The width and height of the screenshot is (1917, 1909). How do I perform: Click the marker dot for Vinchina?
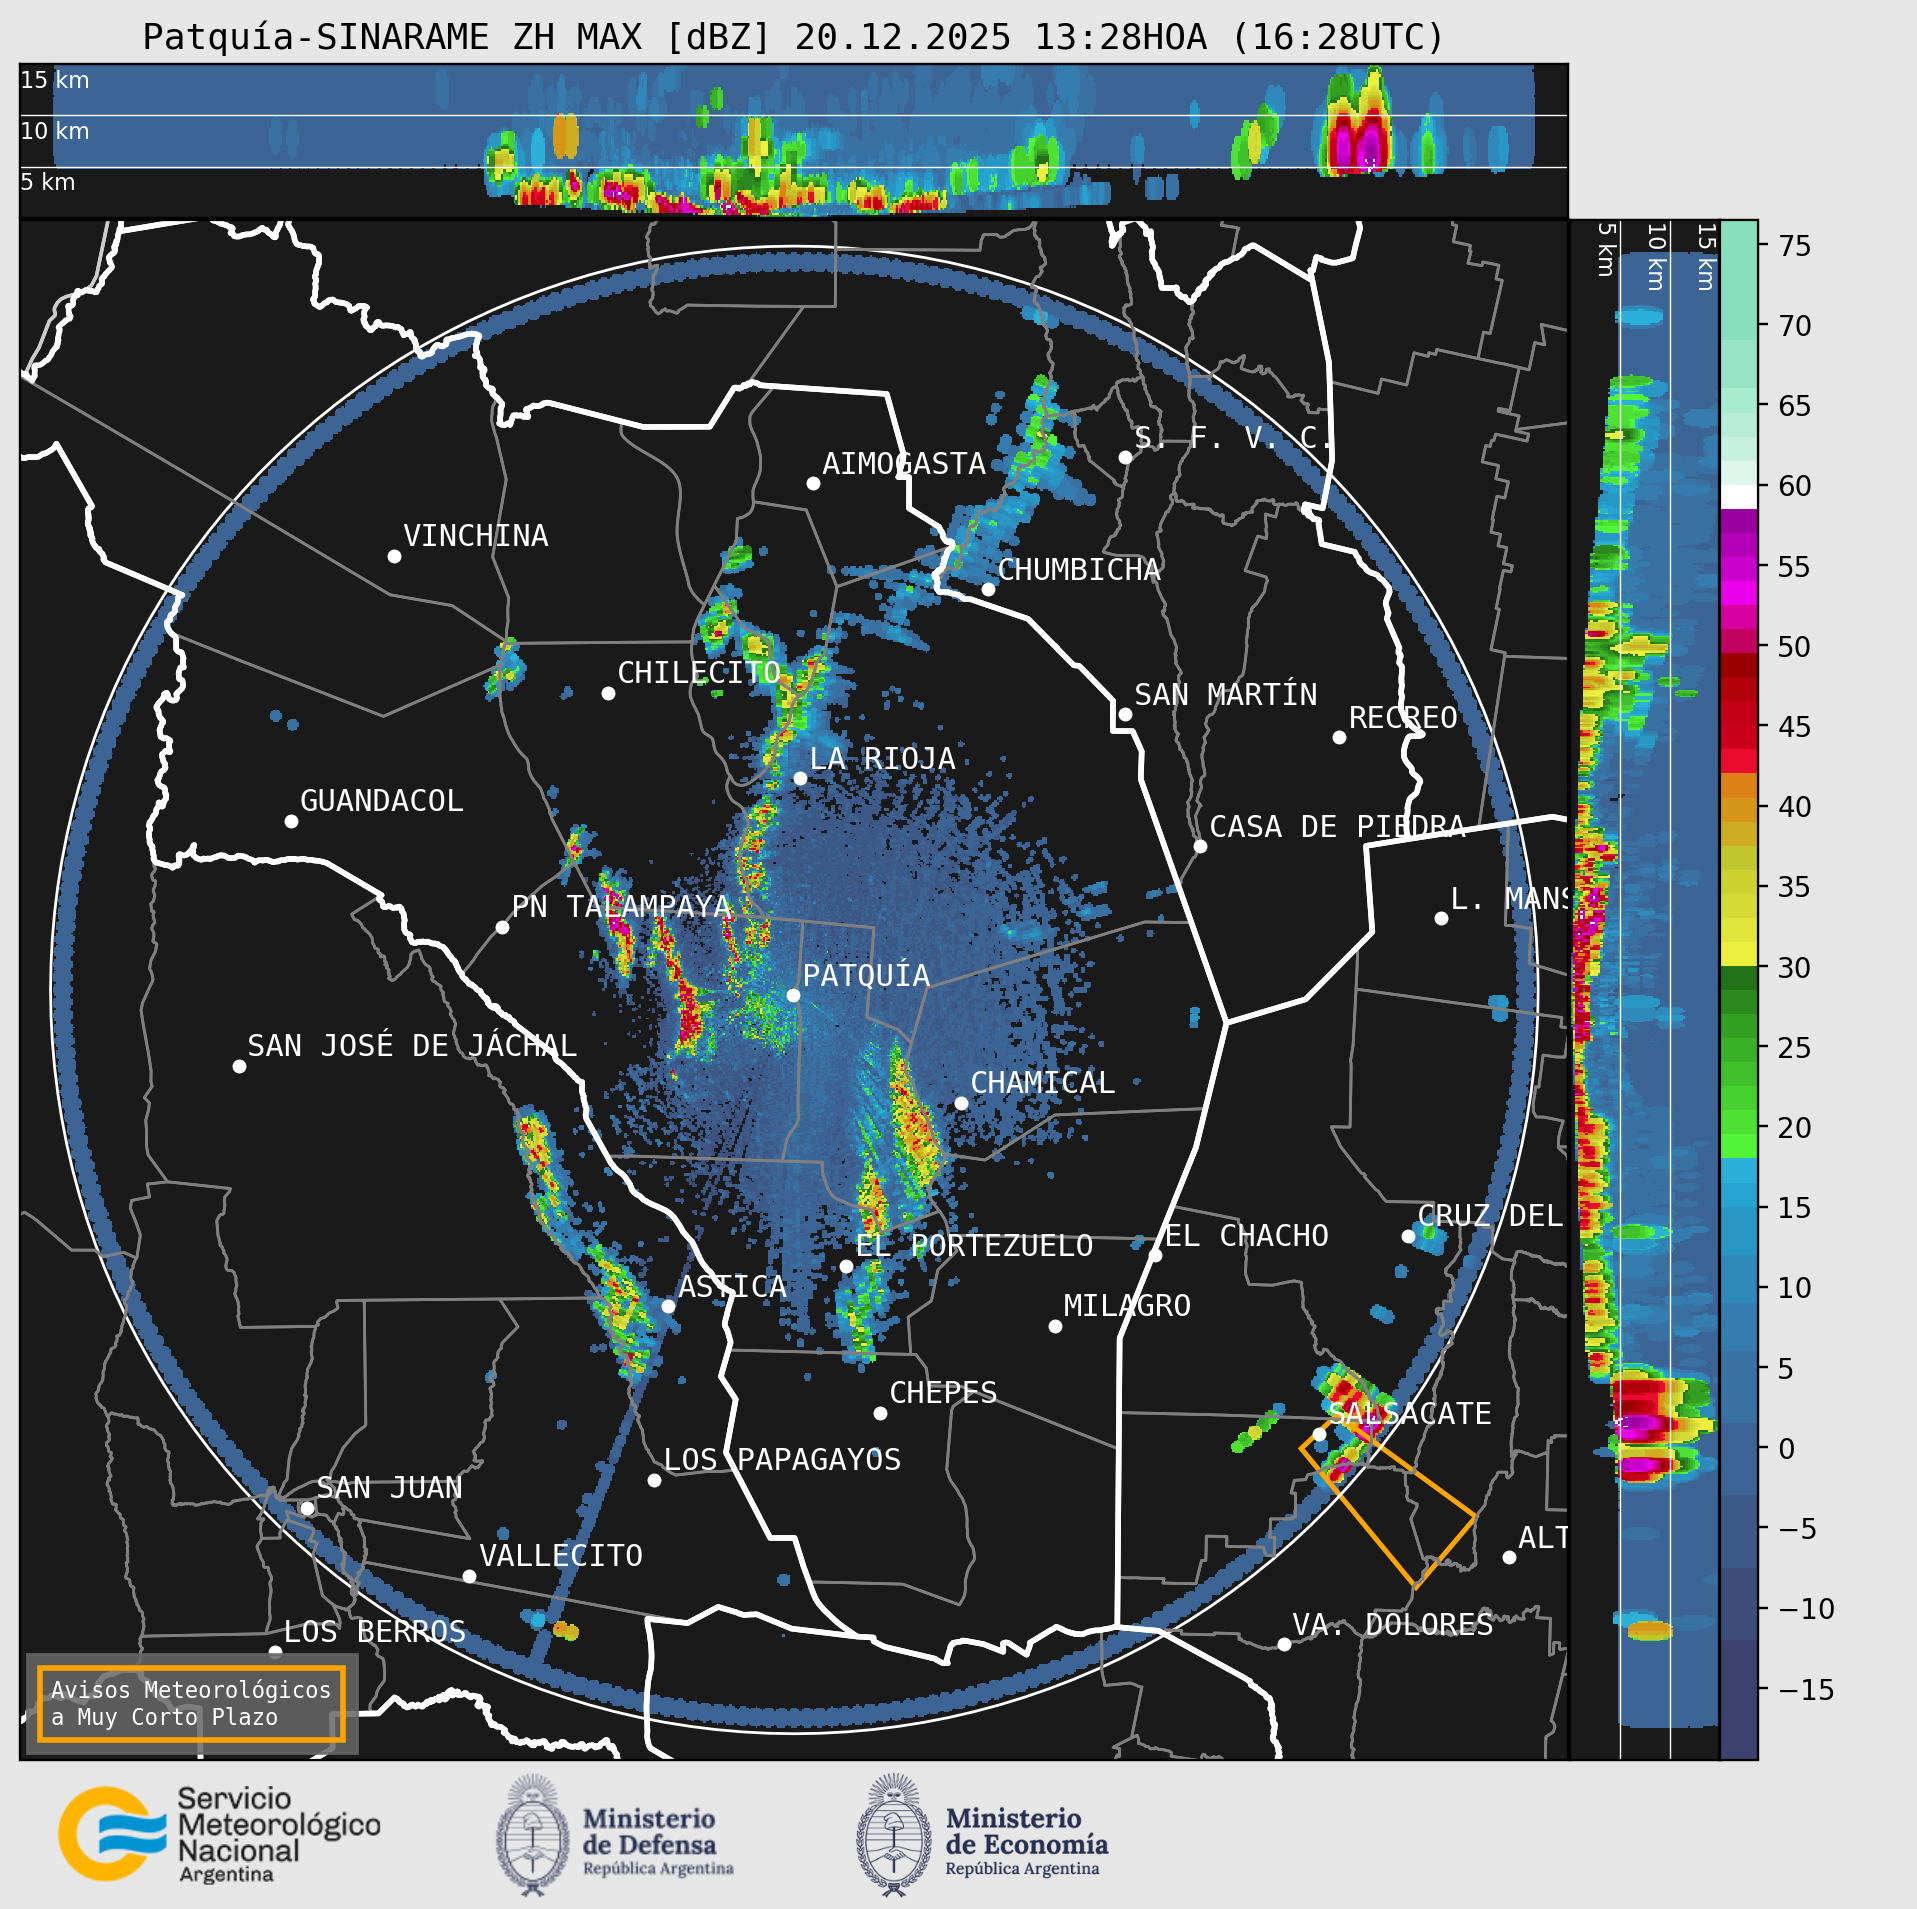[394, 556]
